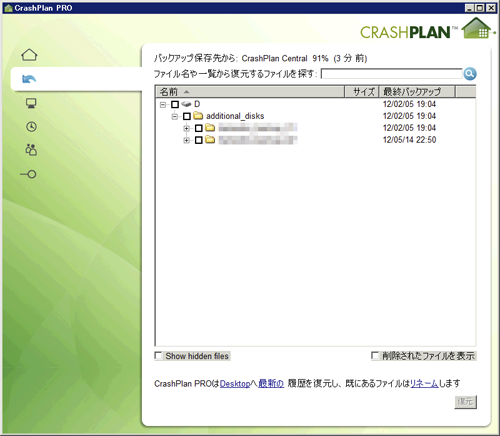Sort by the サイズ column header
Image resolution: width=500 pixels, height=436 pixels.
[362, 91]
